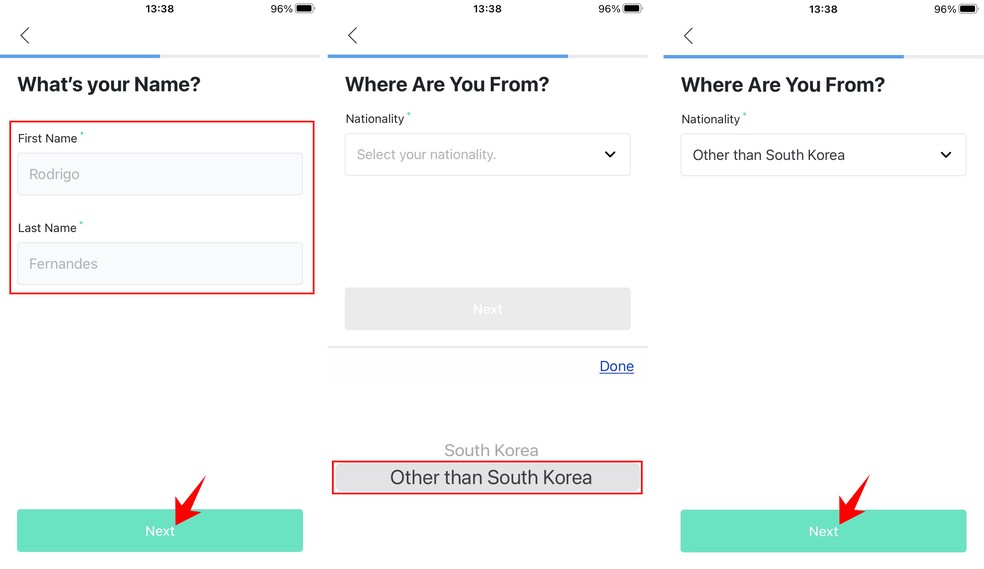Click chevron beside selected "Other than South Korea" field
984x569 pixels.
click(x=946, y=155)
